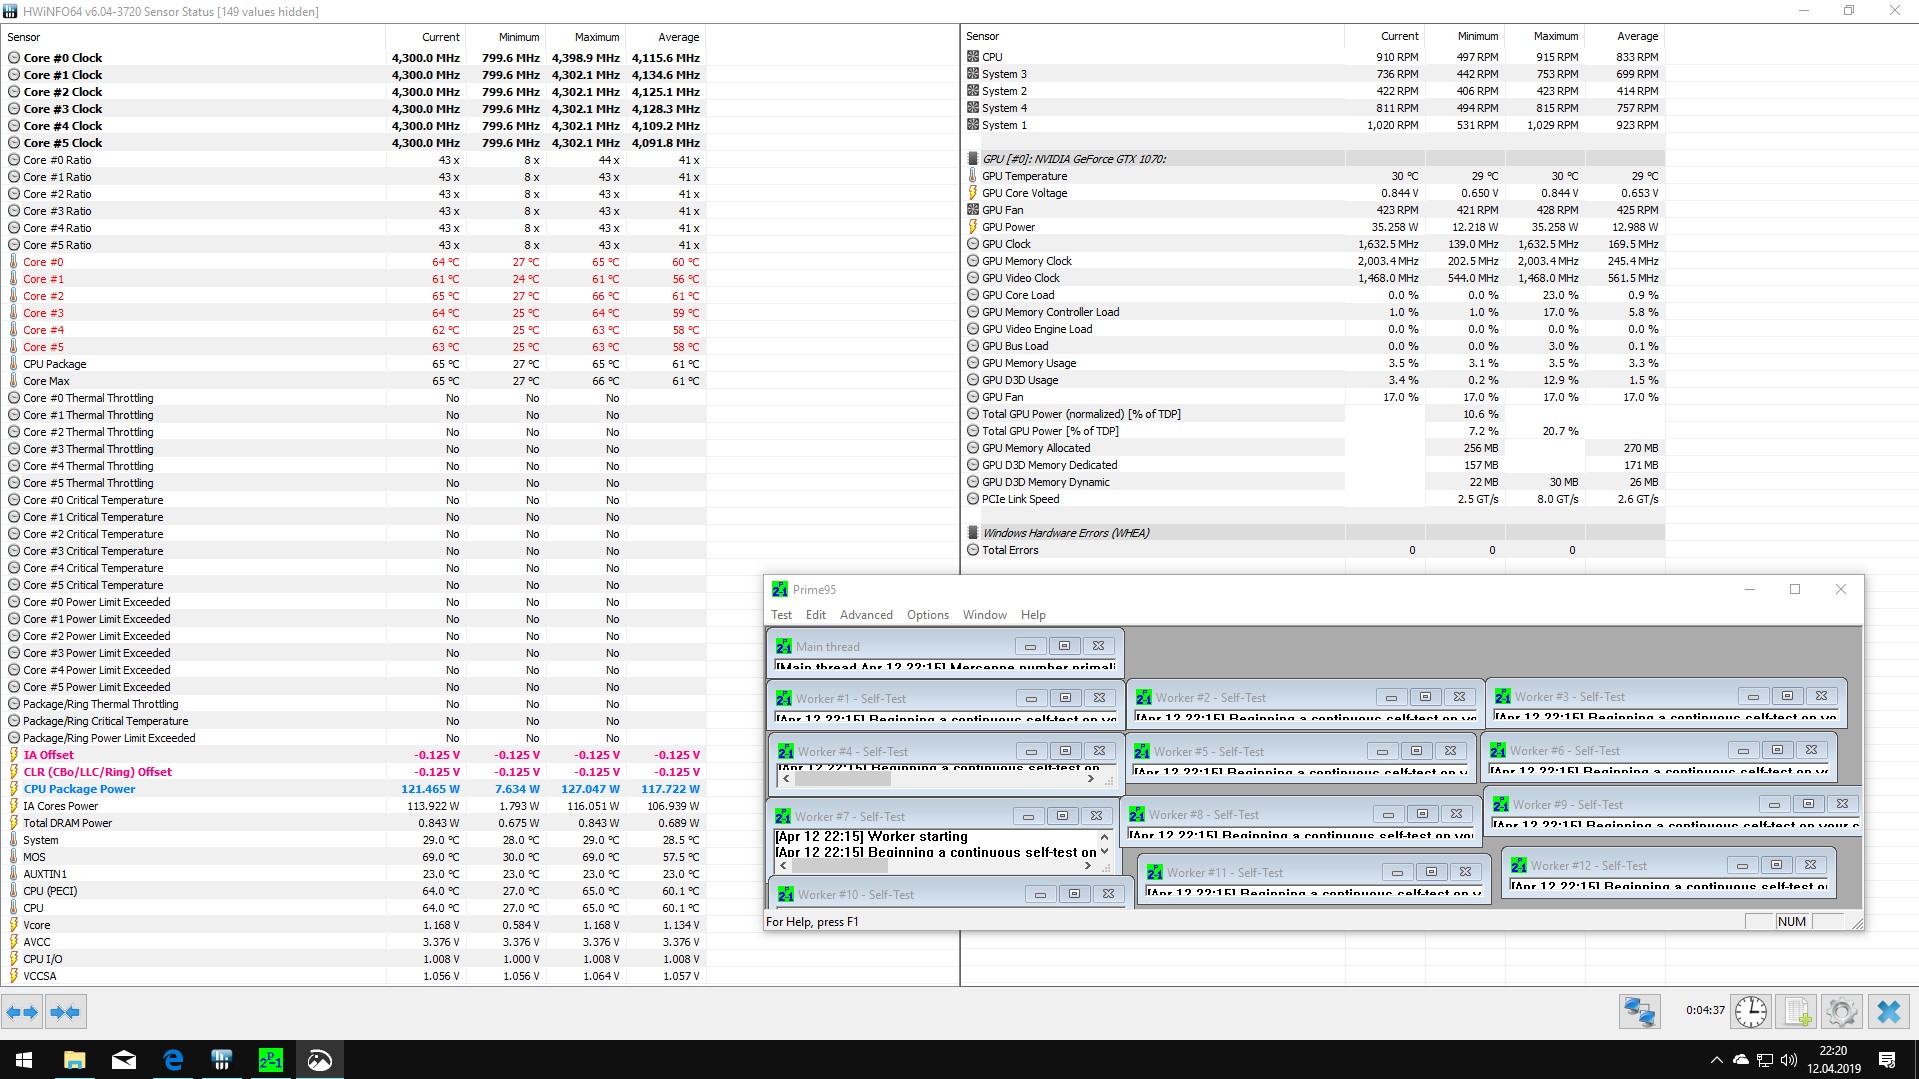Viewport: 1919px width, 1079px height.
Task: Click the Worker #7 horizontal scrollbar right arrow
Action: 1089,866
